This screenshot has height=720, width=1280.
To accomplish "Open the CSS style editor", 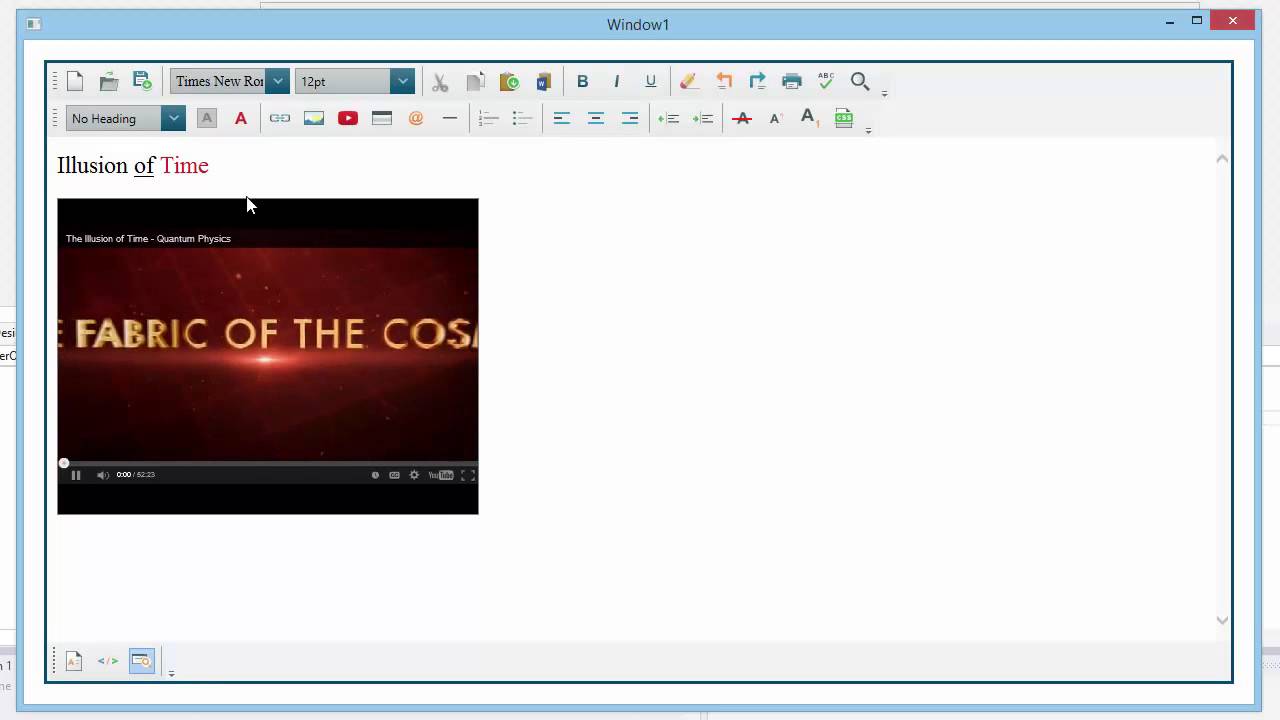I will pyautogui.click(x=844, y=118).
